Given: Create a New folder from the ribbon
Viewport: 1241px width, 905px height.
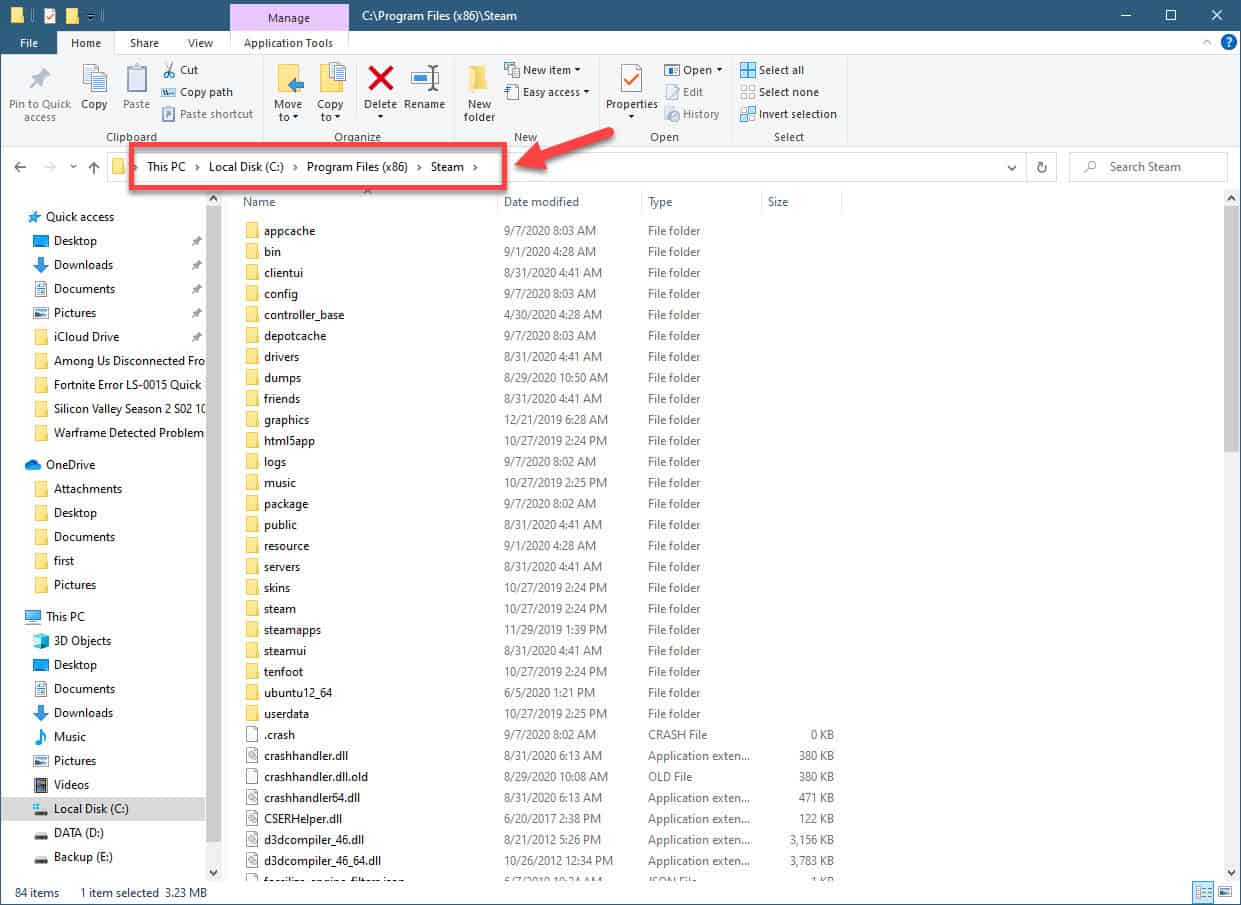Looking at the screenshot, I should [480, 93].
